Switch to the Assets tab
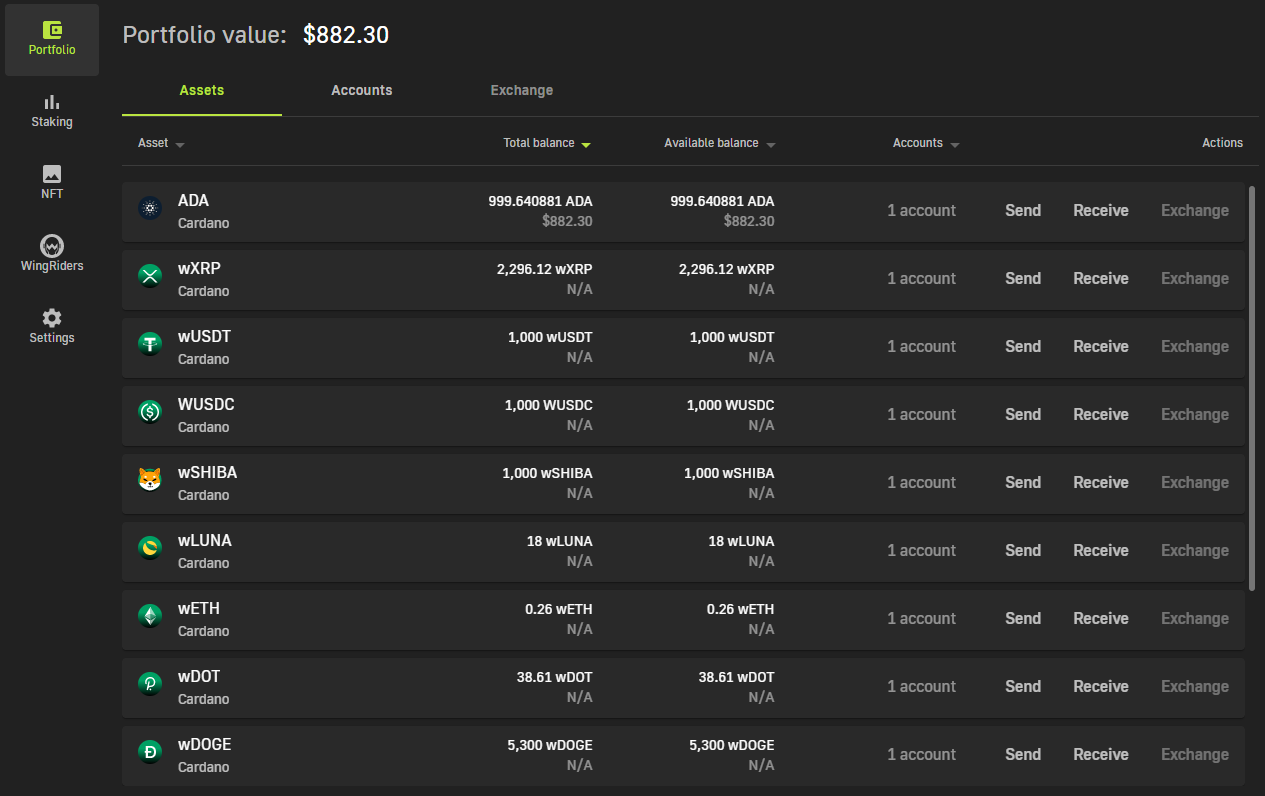Image resolution: width=1265 pixels, height=796 pixels. click(x=202, y=90)
